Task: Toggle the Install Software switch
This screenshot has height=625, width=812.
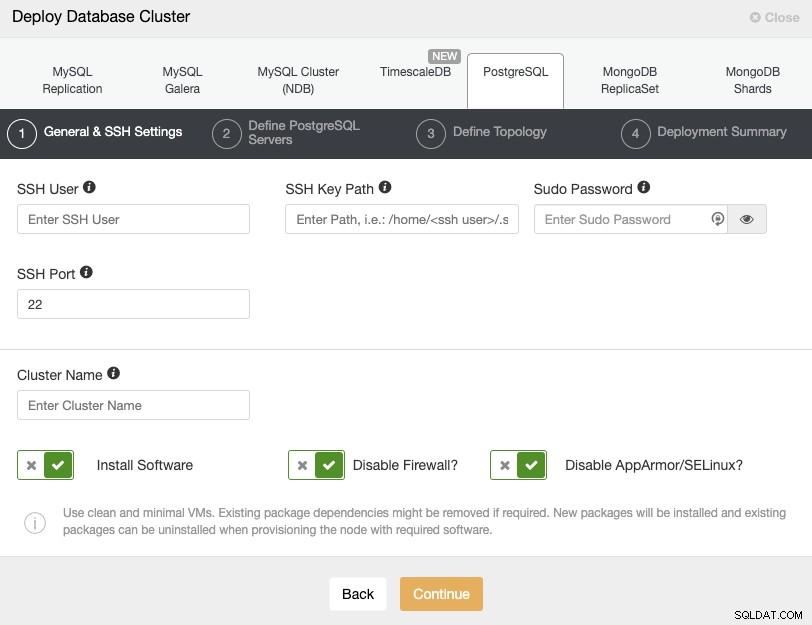Action: tap(46, 465)
